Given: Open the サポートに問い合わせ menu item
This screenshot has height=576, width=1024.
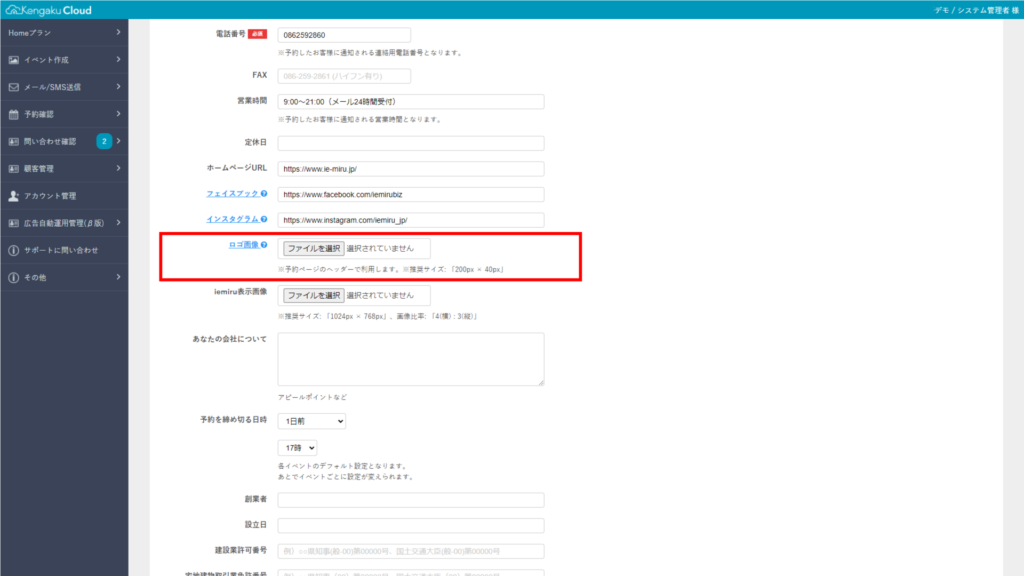Looking at the screenshot, I should (64, 250).
